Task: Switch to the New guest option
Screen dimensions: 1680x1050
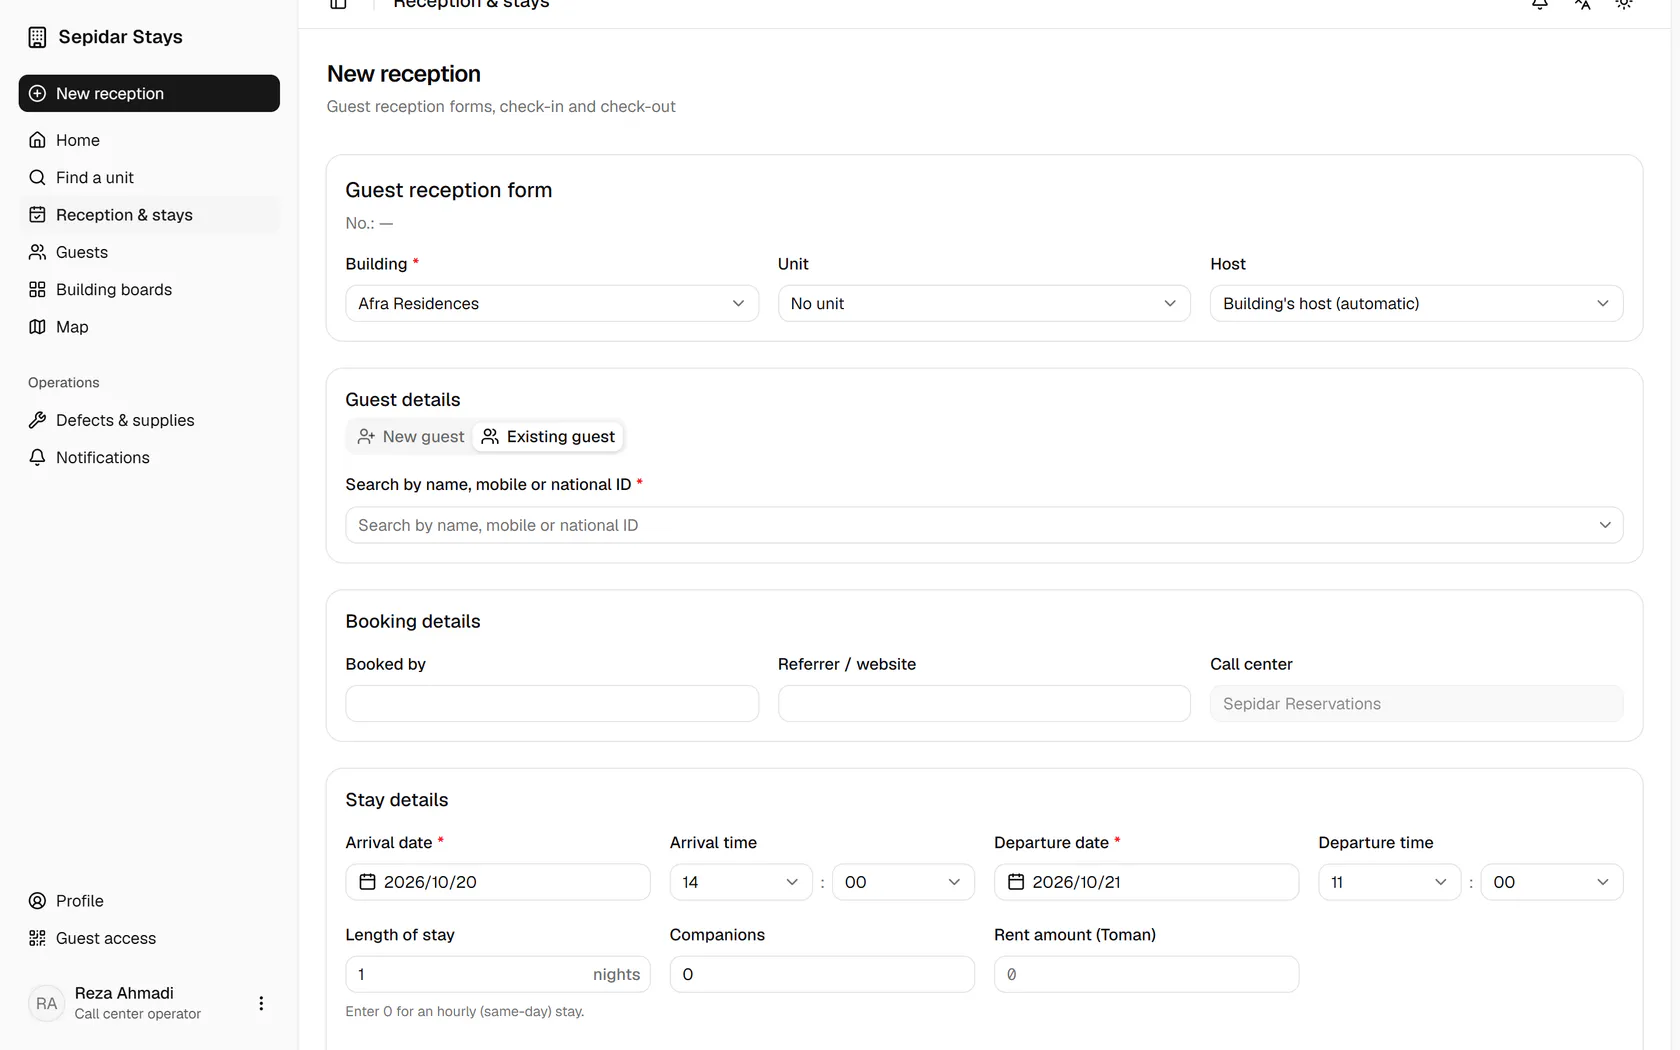Action: click(411, 437)
